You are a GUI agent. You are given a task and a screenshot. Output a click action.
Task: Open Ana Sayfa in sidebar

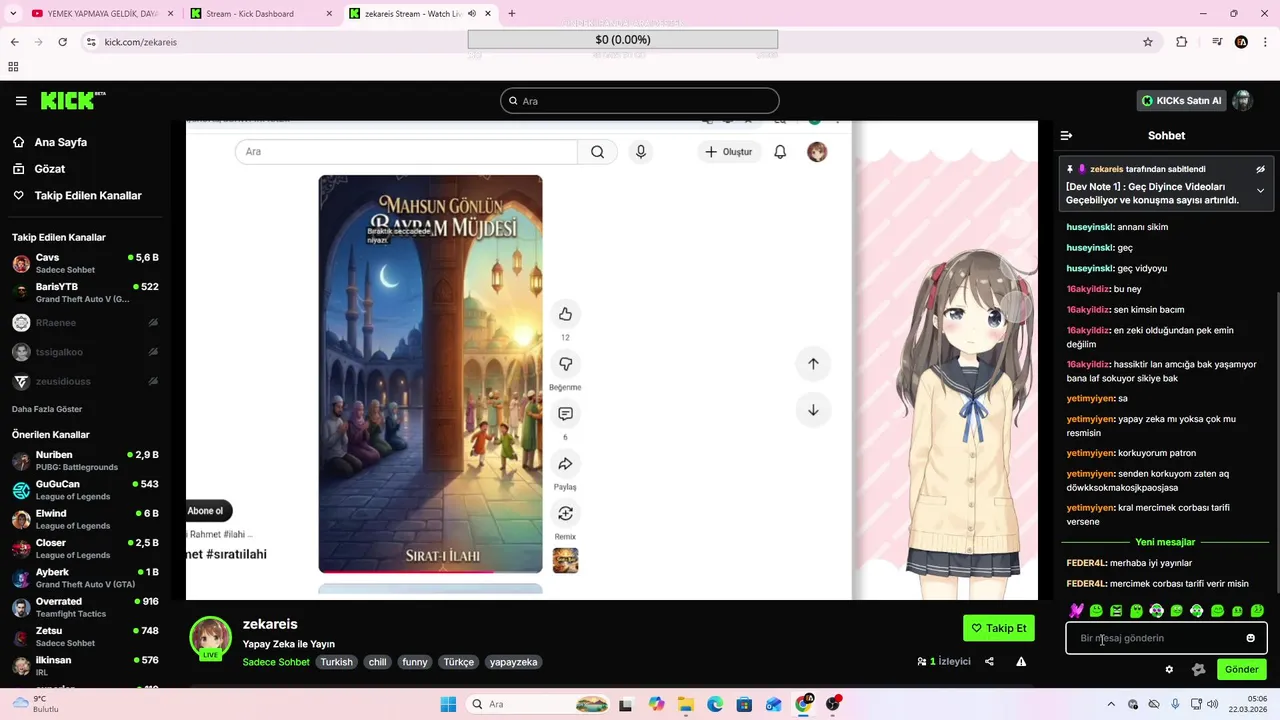tap(60, 142)
